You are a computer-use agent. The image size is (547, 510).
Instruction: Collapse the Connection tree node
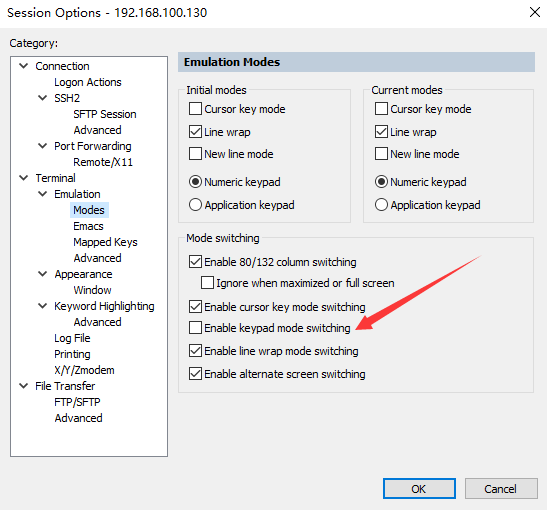coord(23,66)
